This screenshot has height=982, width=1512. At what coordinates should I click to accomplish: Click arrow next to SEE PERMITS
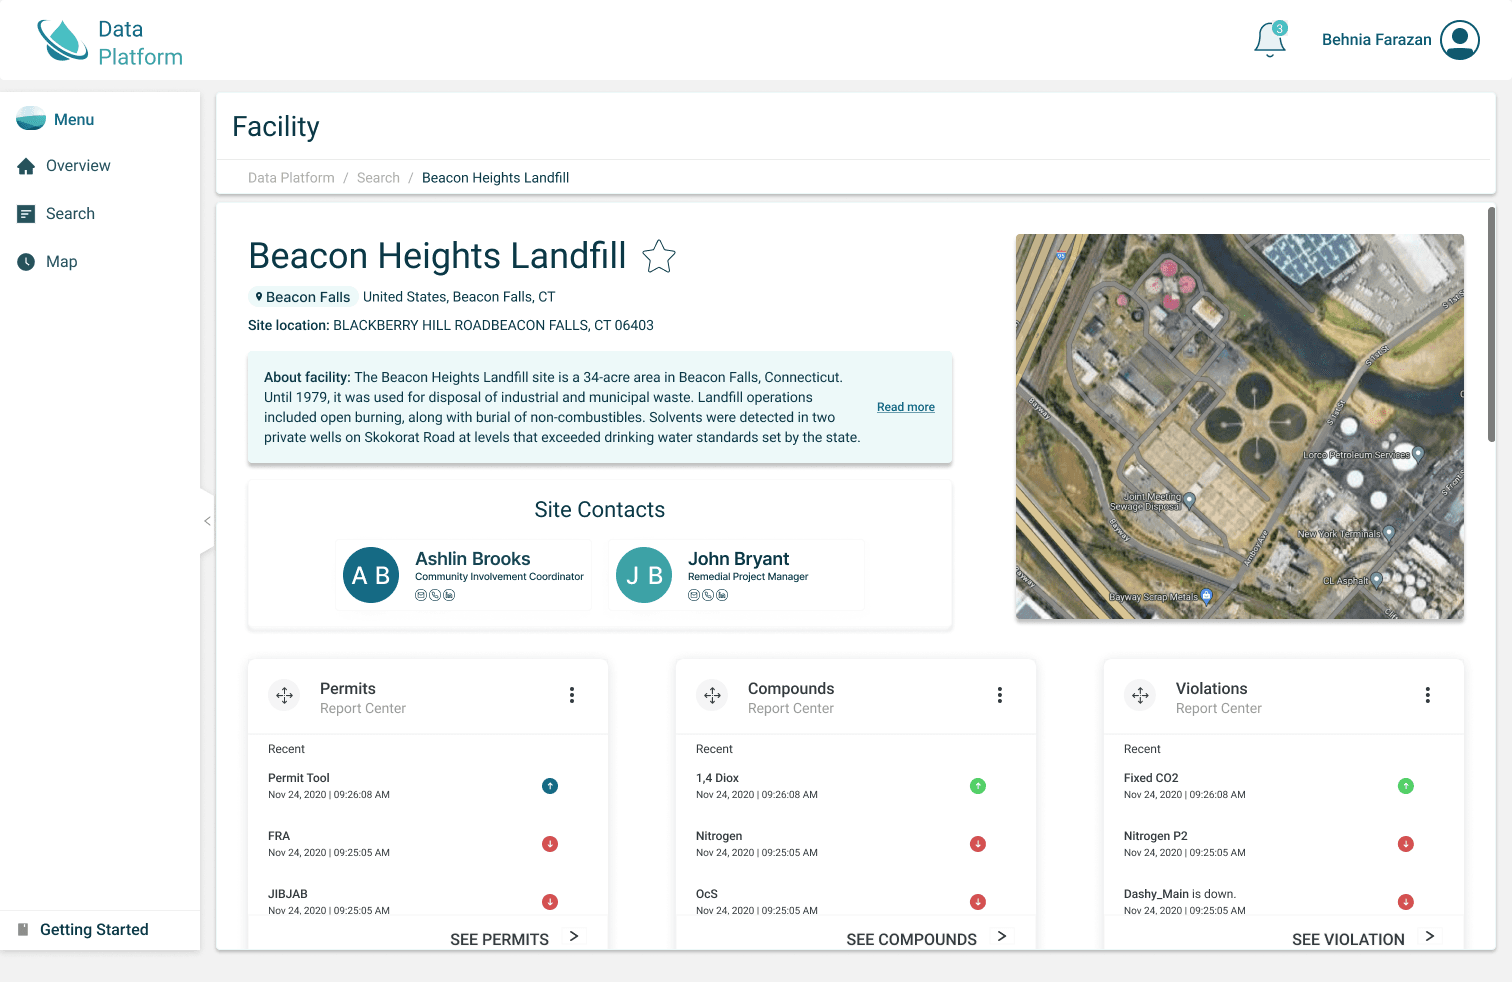click(x=574, y=936)
